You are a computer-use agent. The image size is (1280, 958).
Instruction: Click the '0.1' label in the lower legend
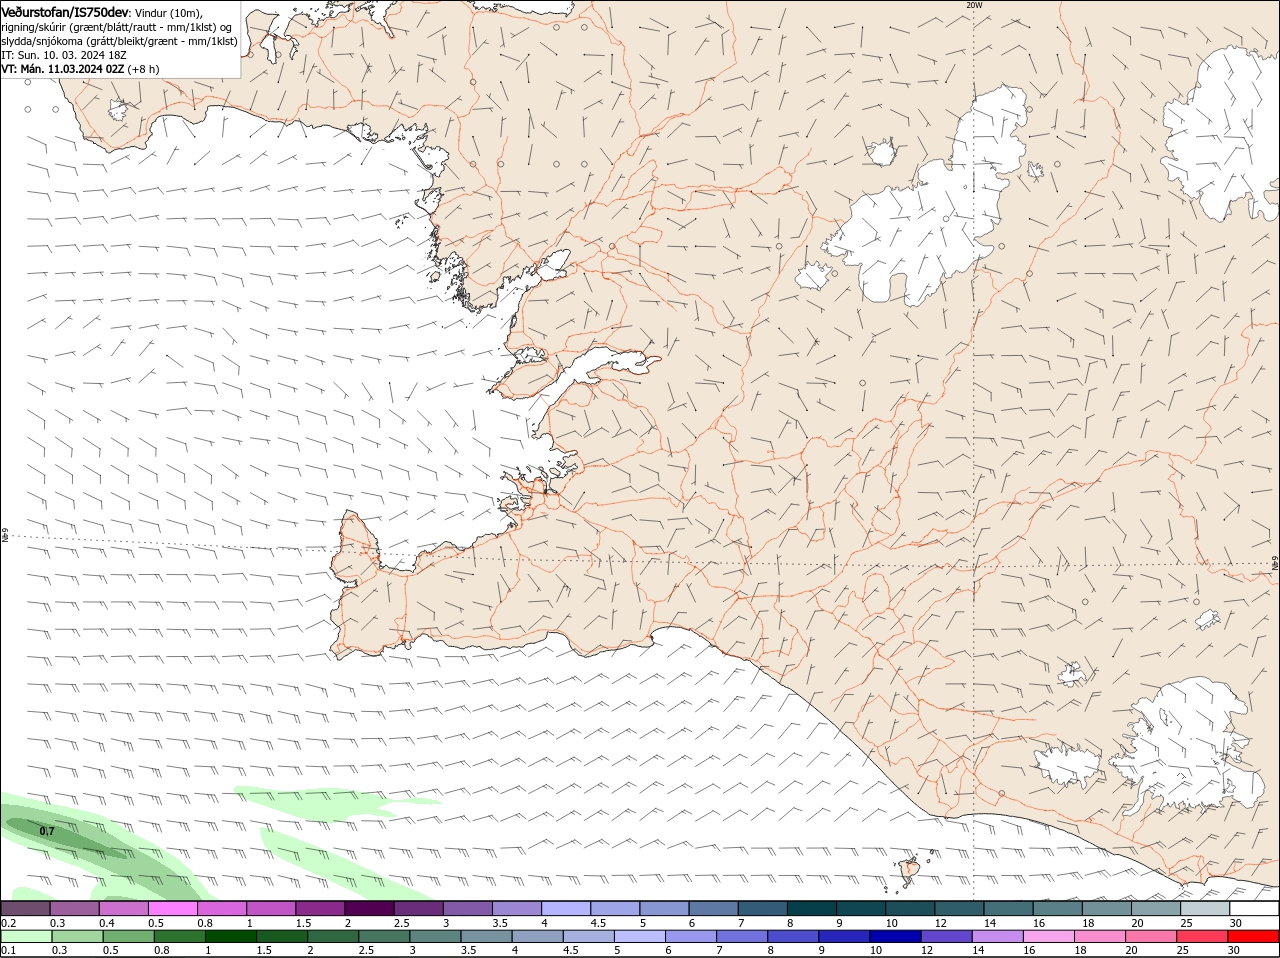click(8, 950)
